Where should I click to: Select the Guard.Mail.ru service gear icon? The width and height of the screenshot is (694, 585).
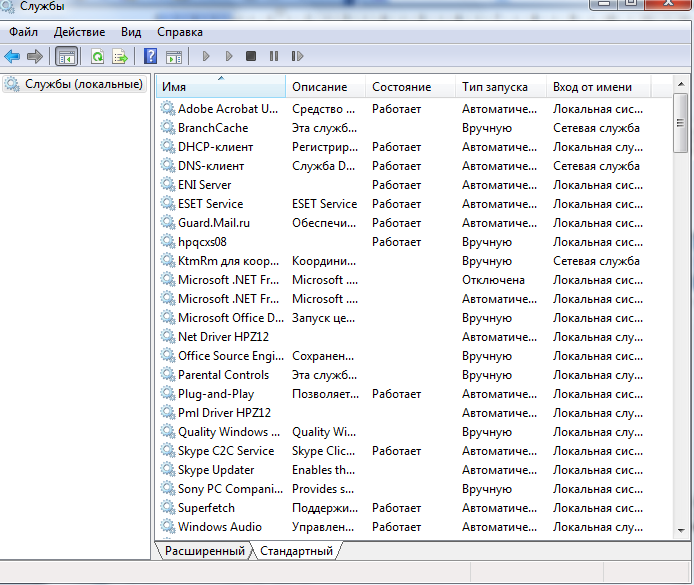168,223
